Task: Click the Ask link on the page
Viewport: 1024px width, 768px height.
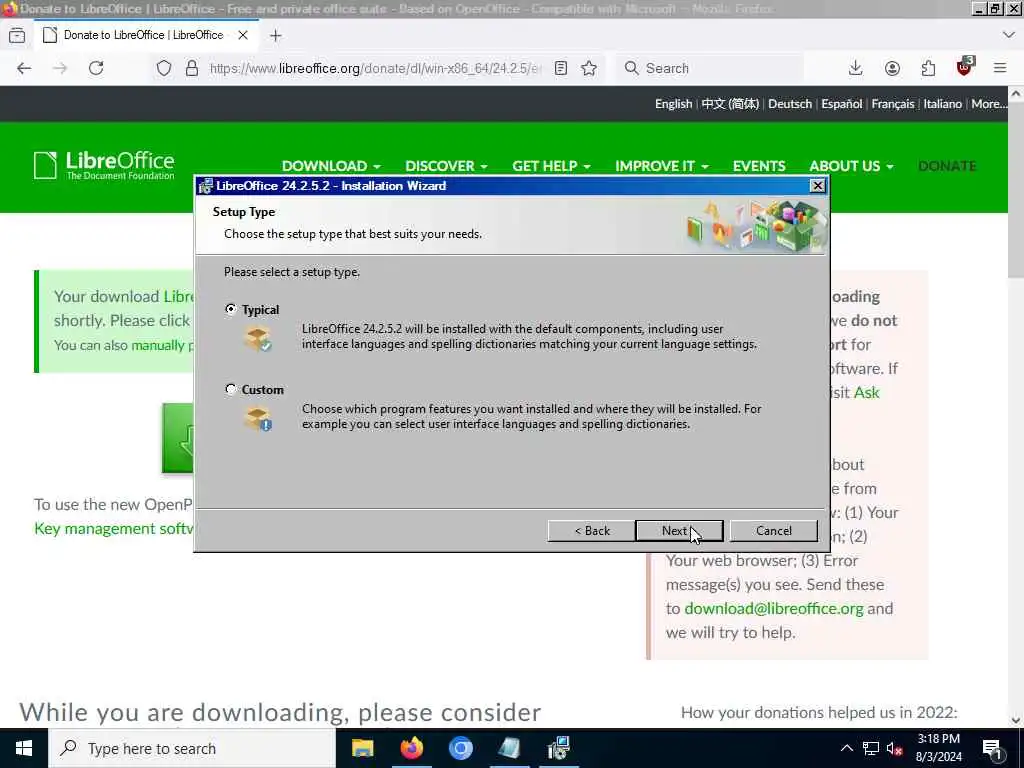Action: pos(867,392)
